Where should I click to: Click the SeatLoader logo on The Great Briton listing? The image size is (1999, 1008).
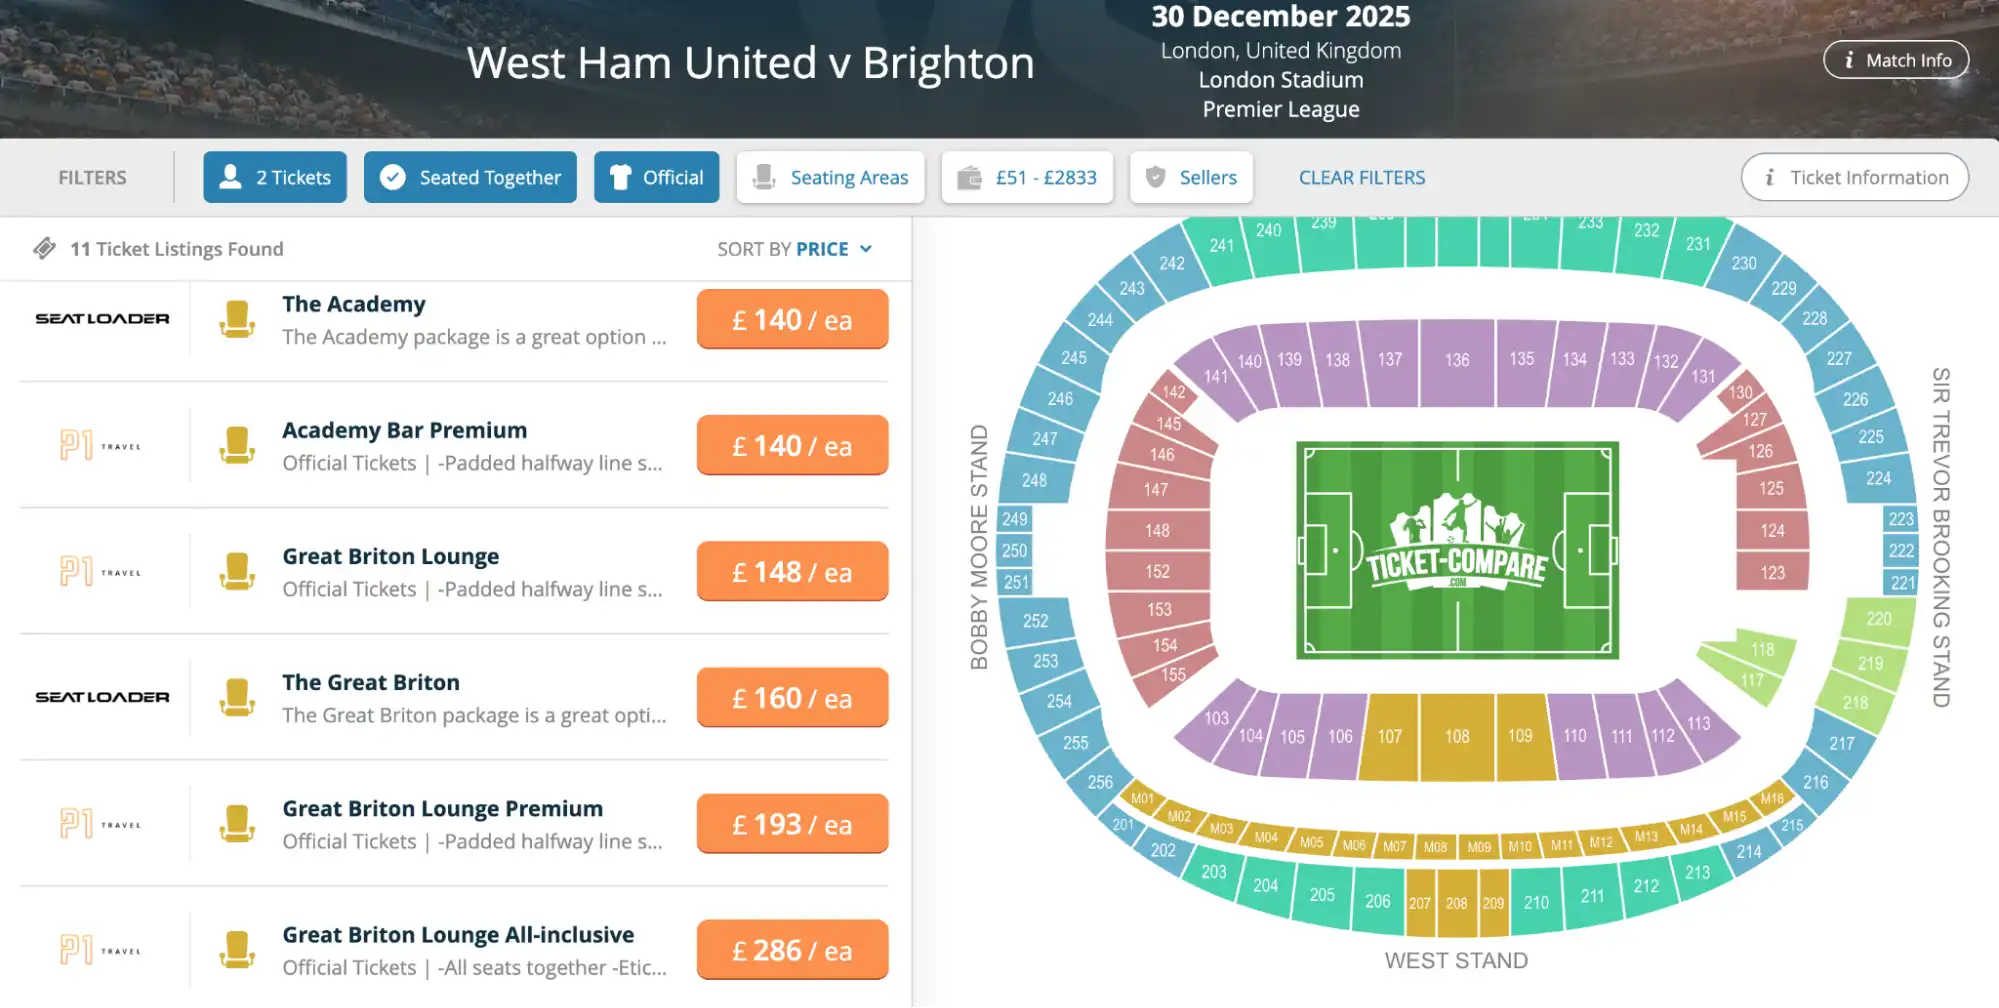pos(103,697)
